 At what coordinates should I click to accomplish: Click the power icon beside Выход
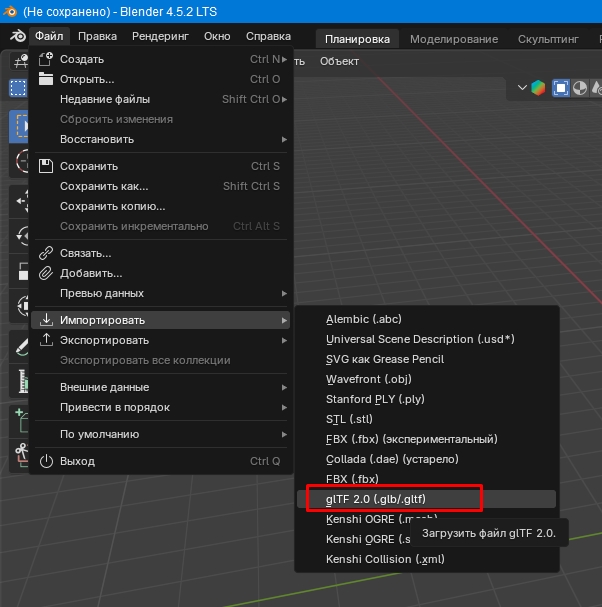pos(46,461)
